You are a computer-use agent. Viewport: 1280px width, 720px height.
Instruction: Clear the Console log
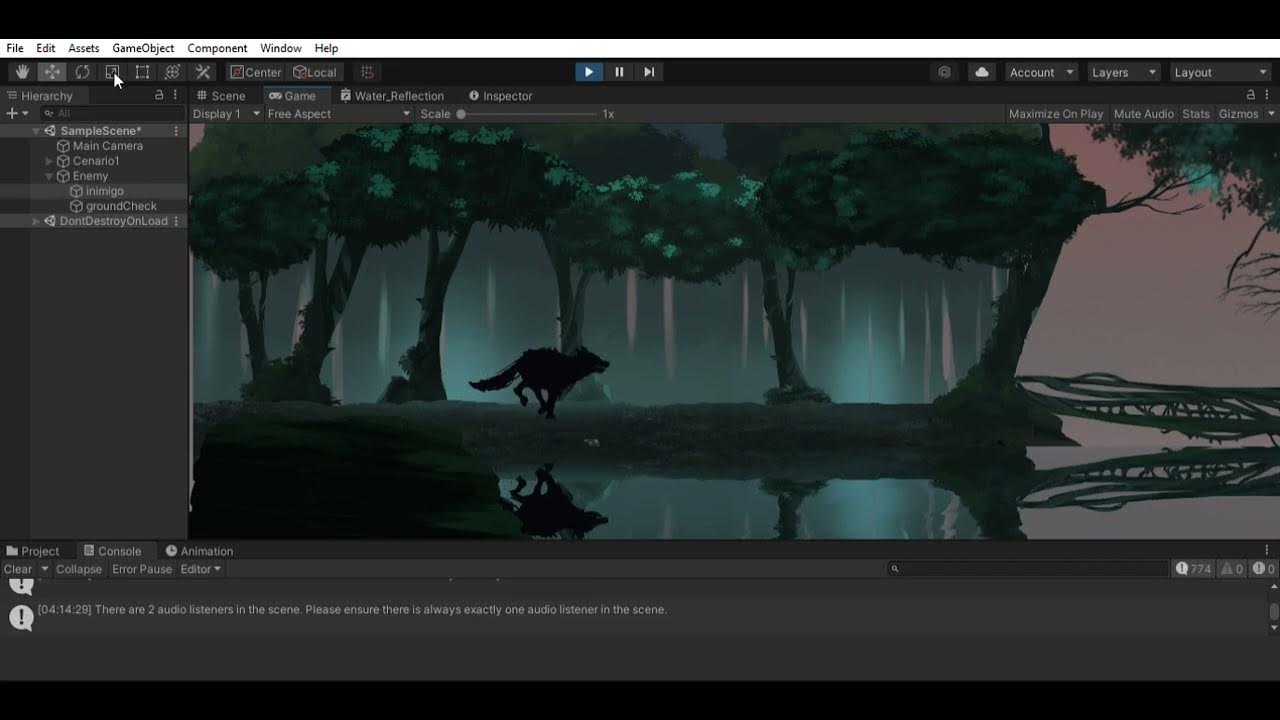tap(18, 569)
